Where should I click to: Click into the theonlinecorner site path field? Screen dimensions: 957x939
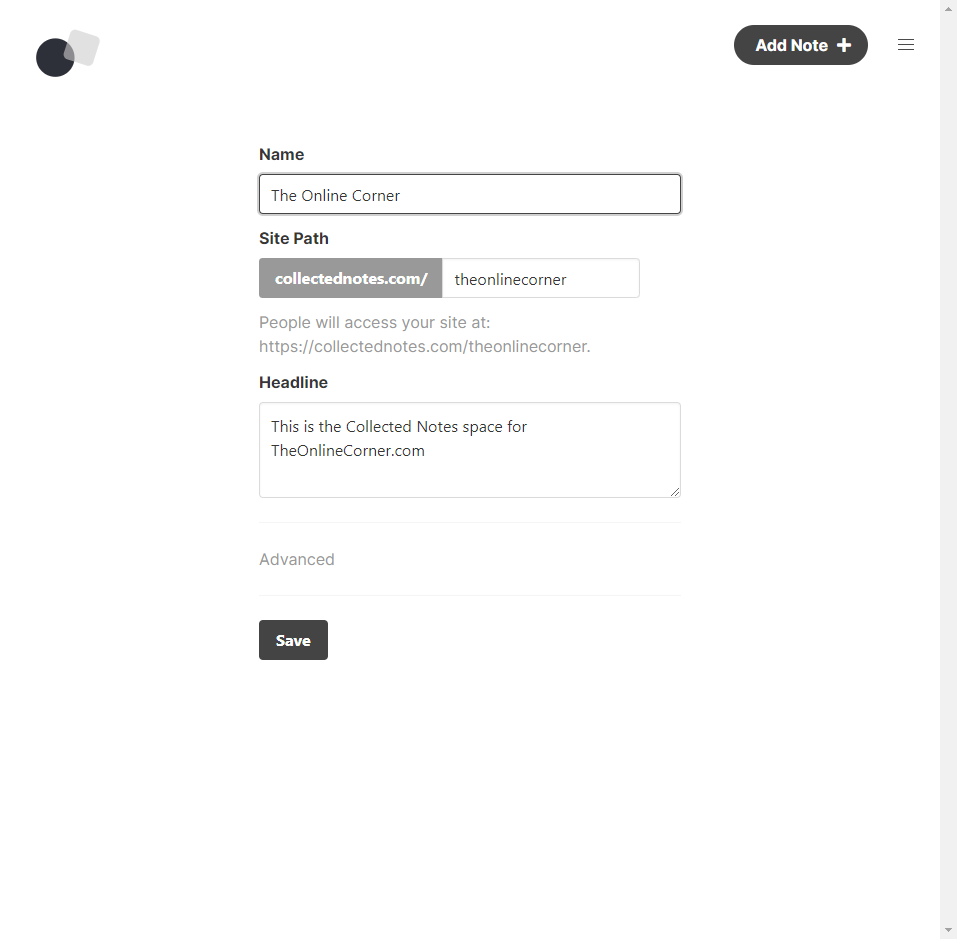tap(540, 279)
